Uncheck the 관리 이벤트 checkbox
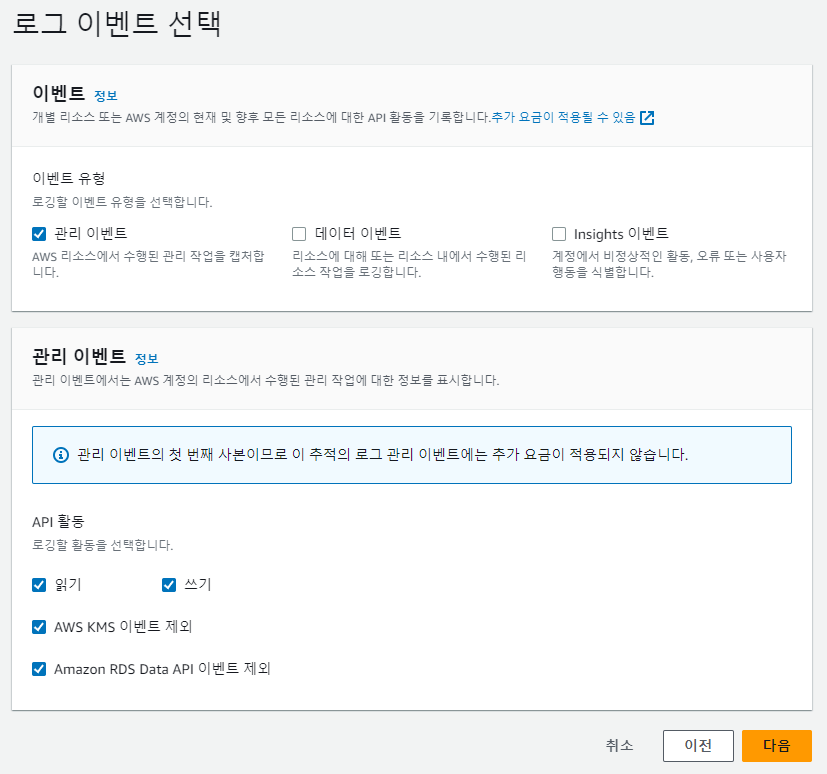827x774 pixels. [39, 234]
